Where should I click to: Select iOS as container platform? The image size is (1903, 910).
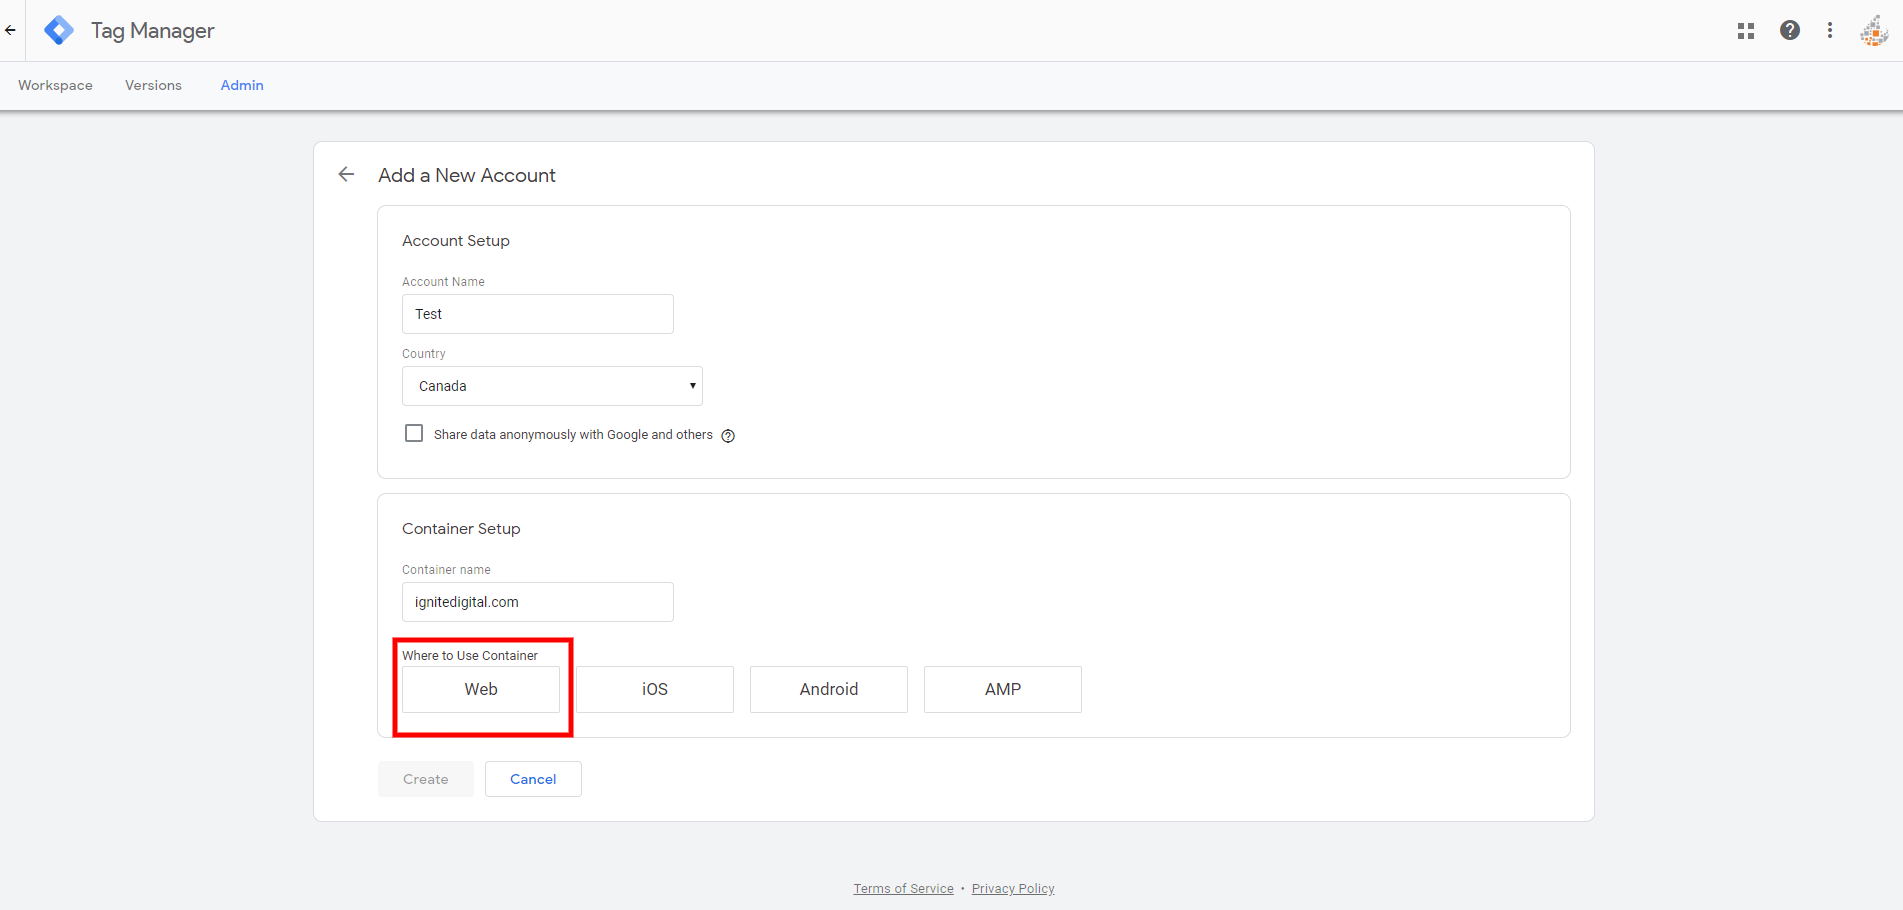click(655, 689)
